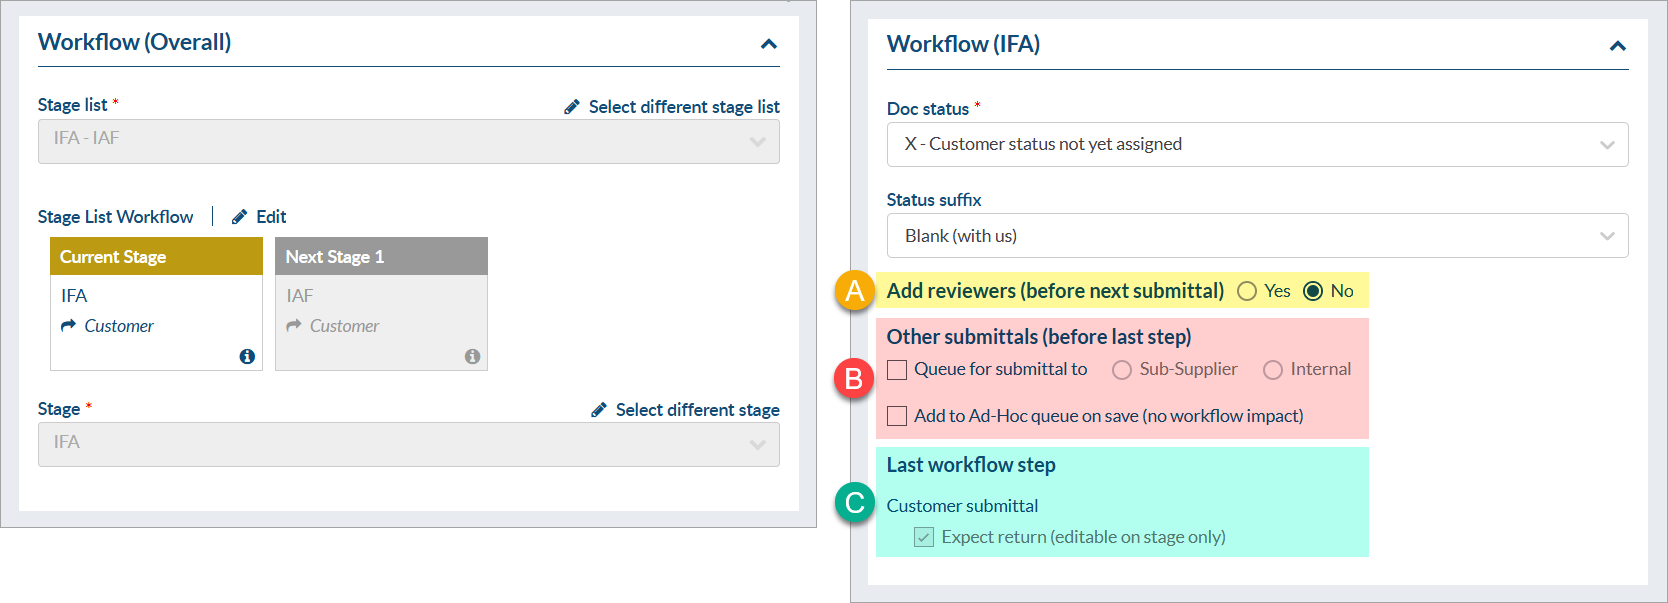1668x603 pixels.
Task: Click info icon in Current Stage card
Action: pos(247,357)
